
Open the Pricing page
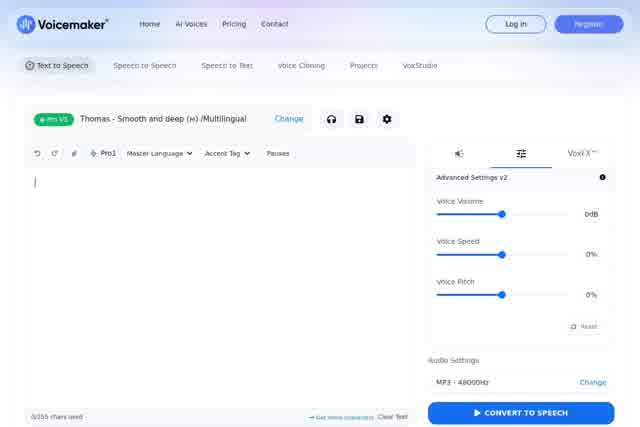click(x=234, y=24)
